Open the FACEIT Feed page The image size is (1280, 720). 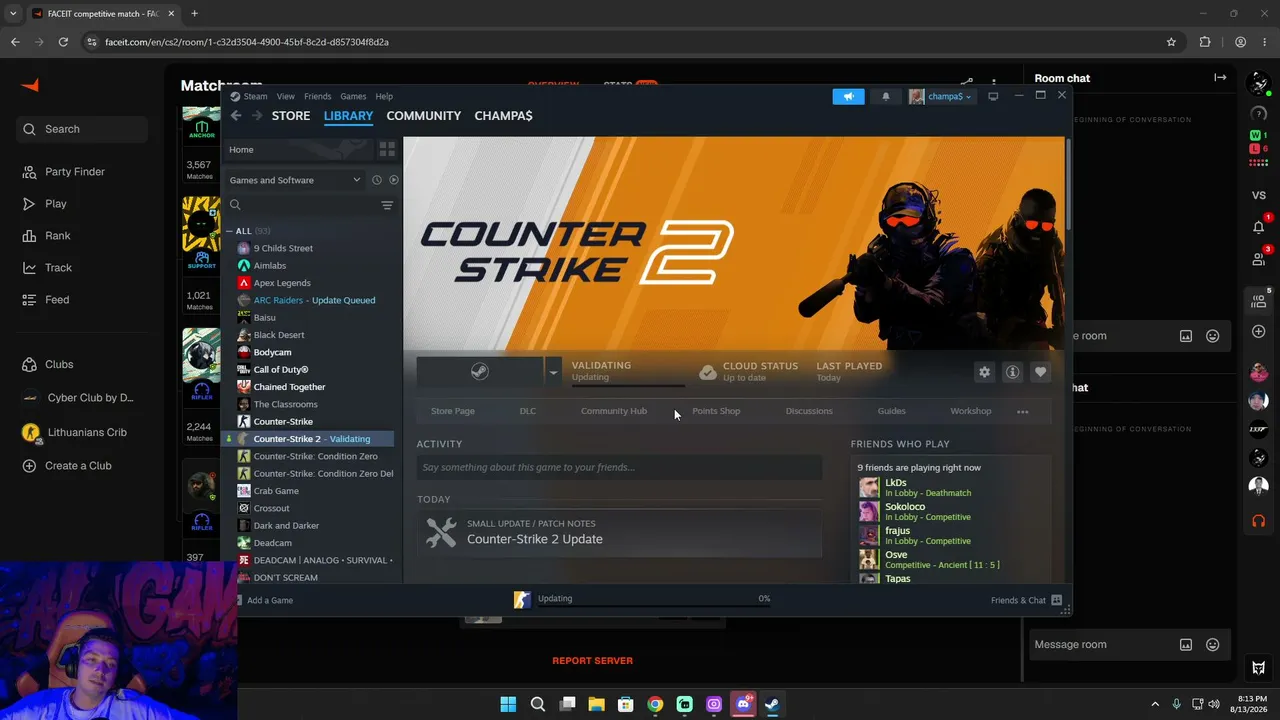coord(57,300)
